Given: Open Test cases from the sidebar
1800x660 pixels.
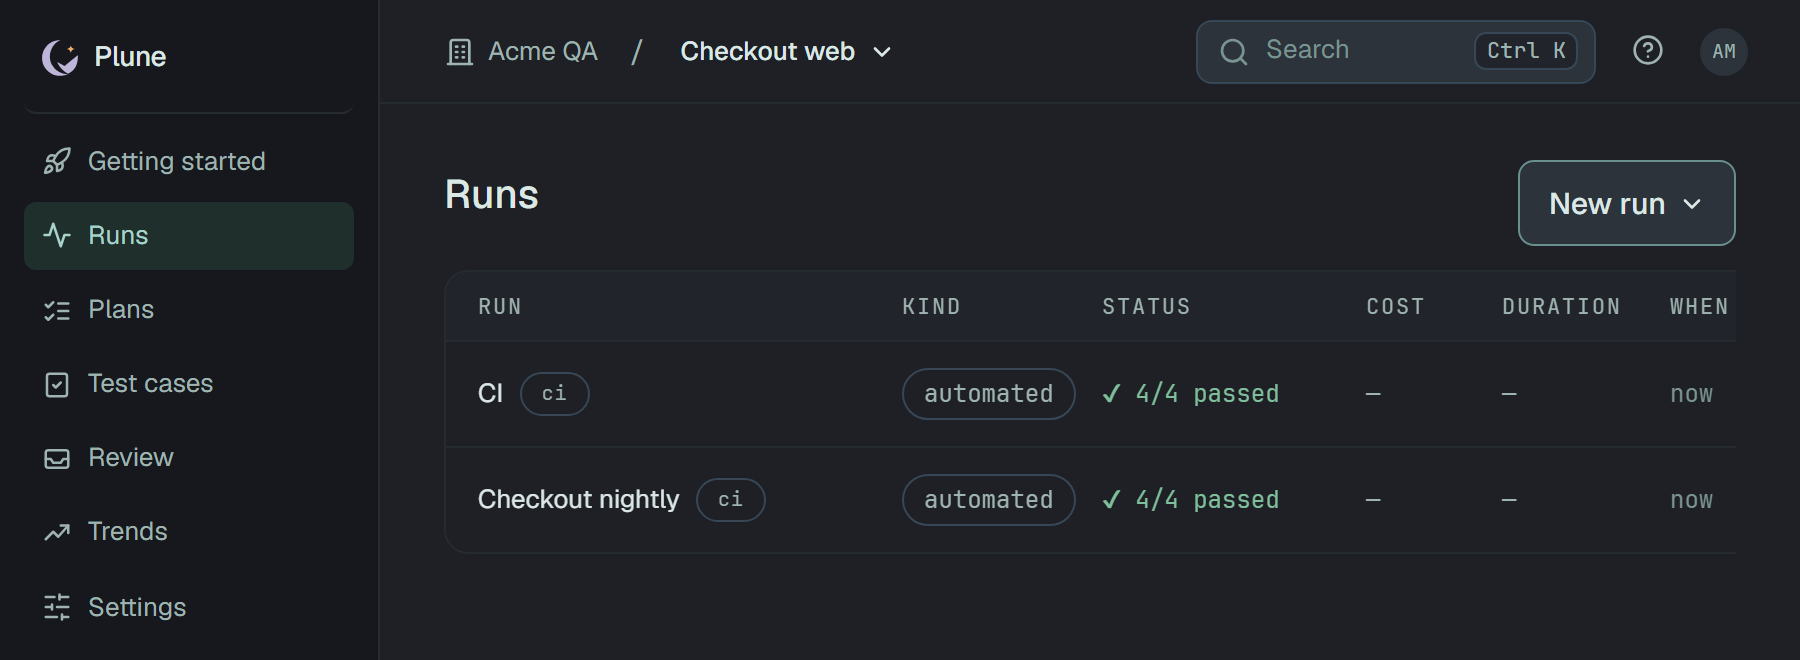Looking at the screenshot, I should point(150,383).
